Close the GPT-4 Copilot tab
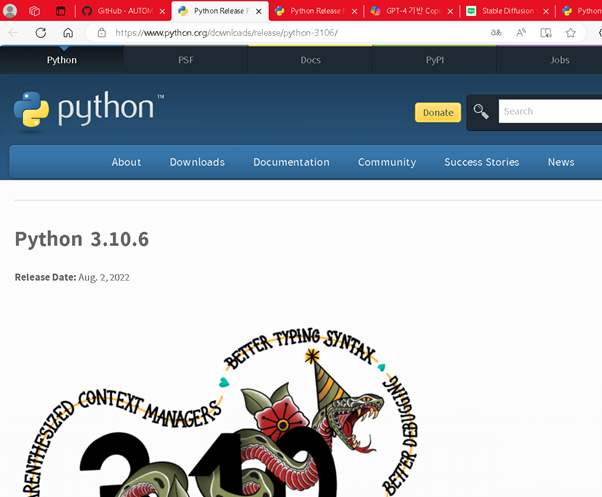This screenshot has height=497, width=602. coord(450,11)
